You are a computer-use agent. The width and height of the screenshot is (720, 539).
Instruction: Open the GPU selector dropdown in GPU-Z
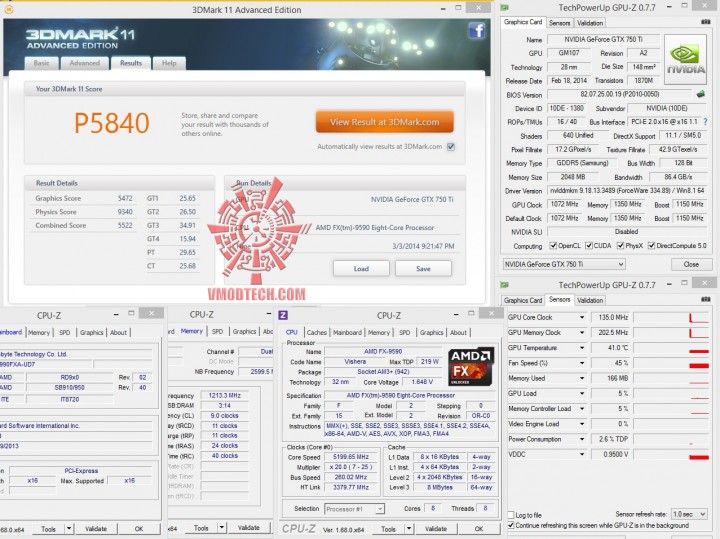coord(564,264)
